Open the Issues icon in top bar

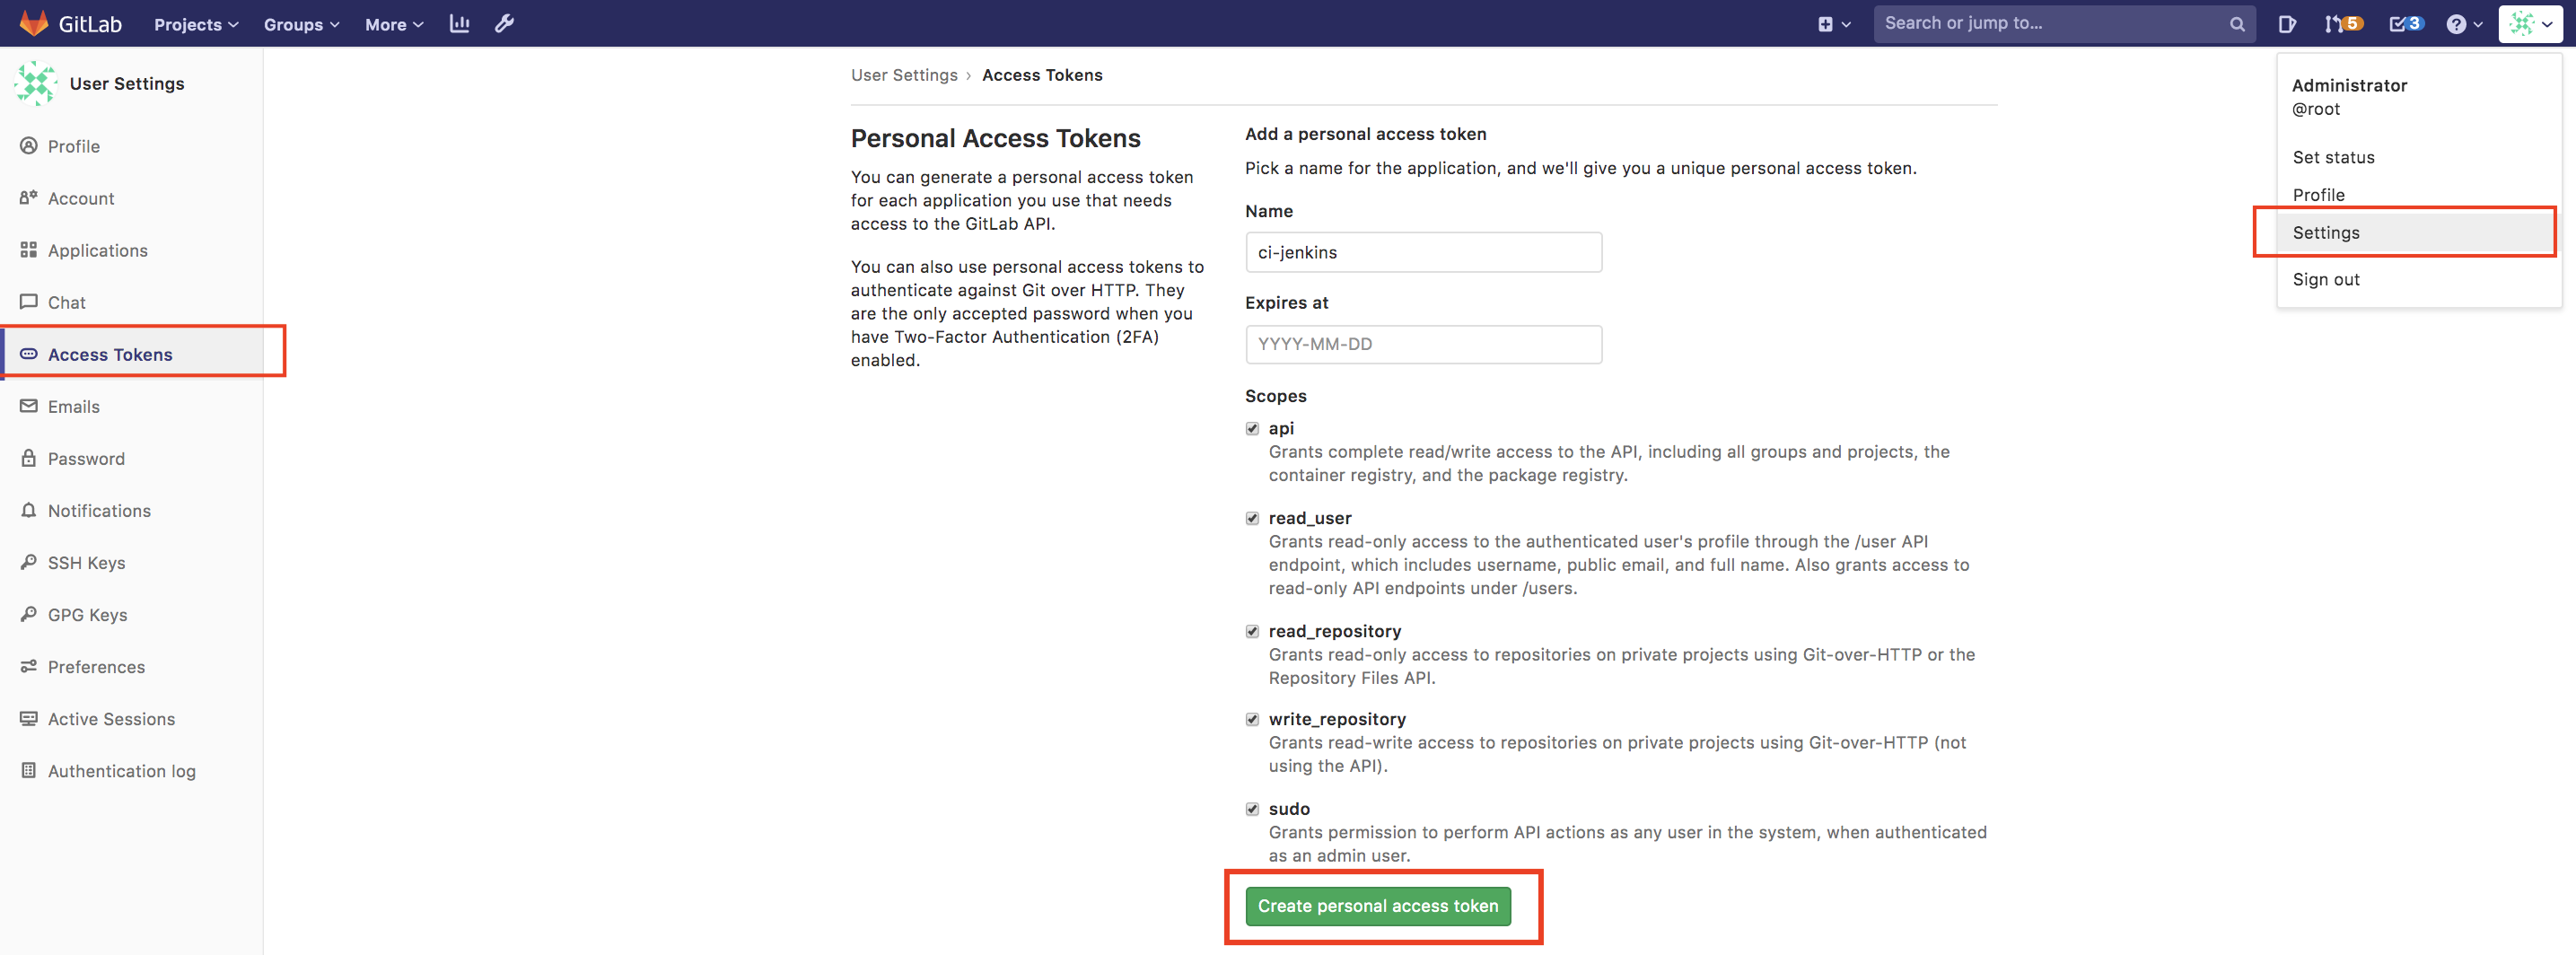point(2286,24)
